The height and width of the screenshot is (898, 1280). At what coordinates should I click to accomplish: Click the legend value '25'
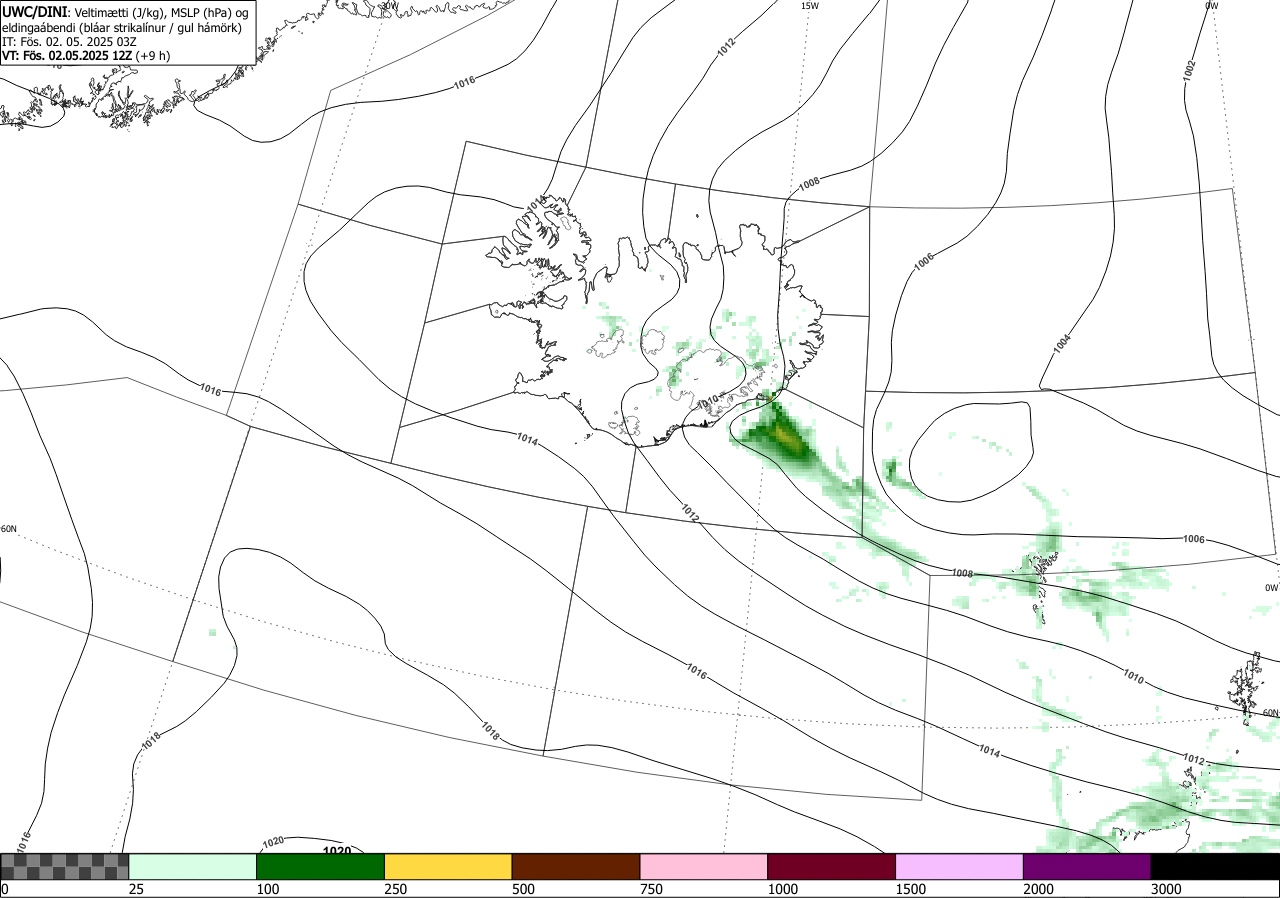136,889
